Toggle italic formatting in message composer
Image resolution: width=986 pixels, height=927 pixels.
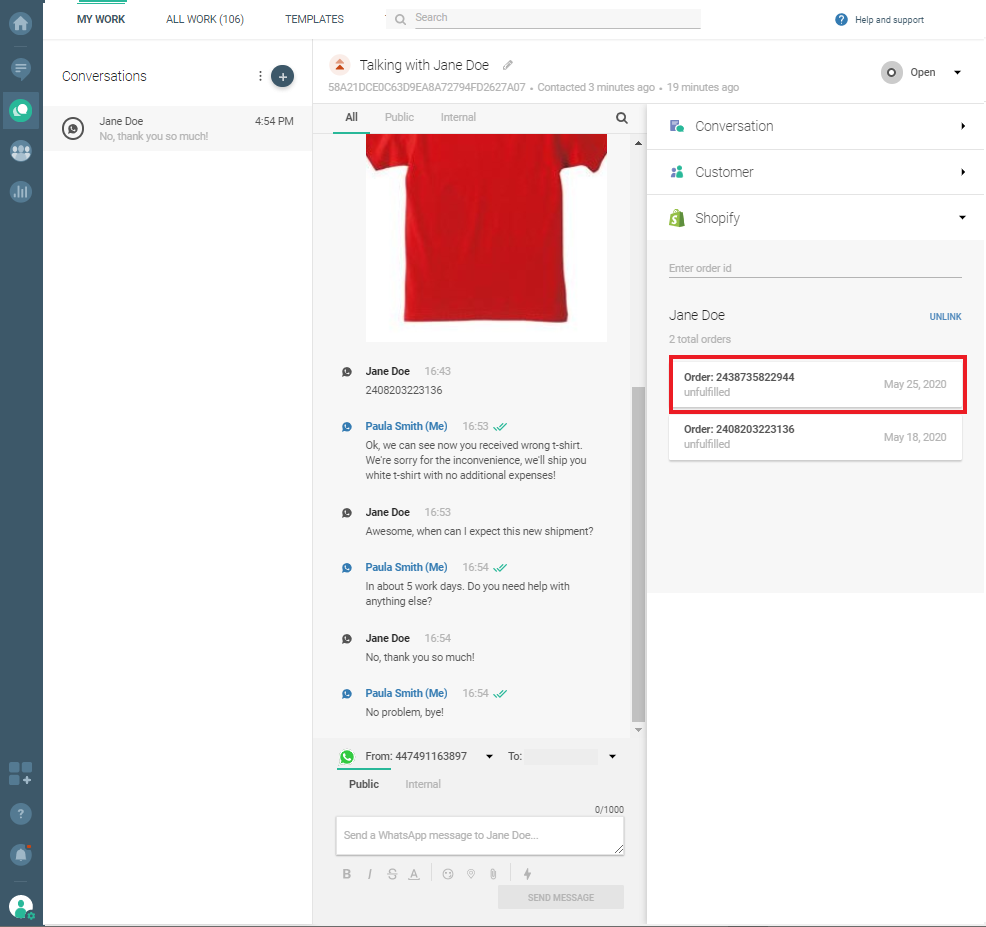coord(369,873)
